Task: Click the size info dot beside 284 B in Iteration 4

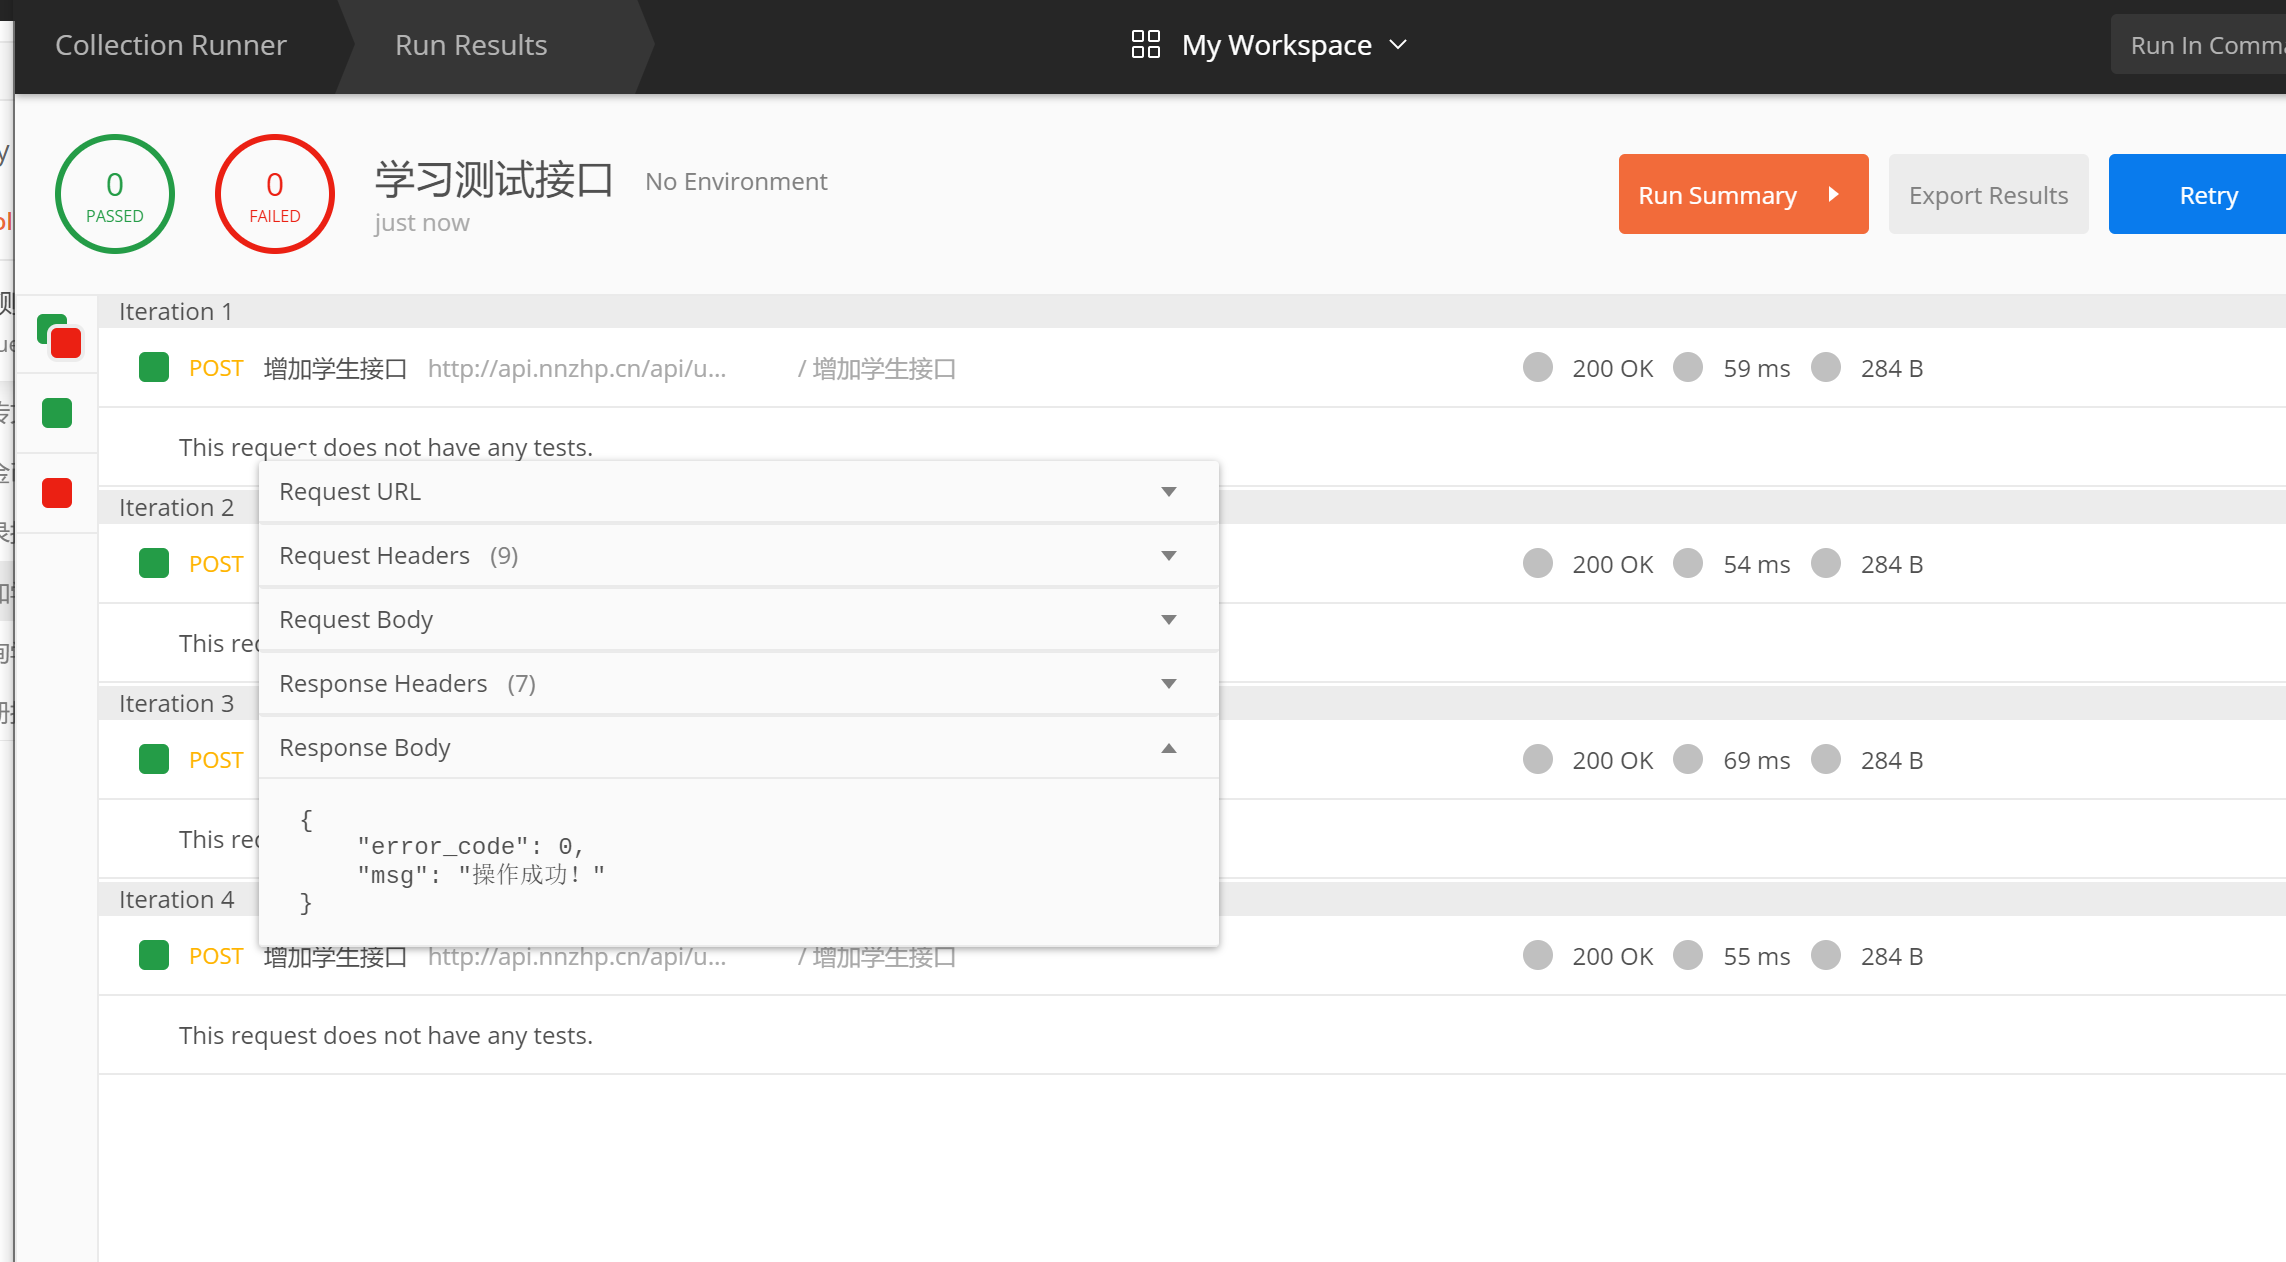Action: (1826, 956)
